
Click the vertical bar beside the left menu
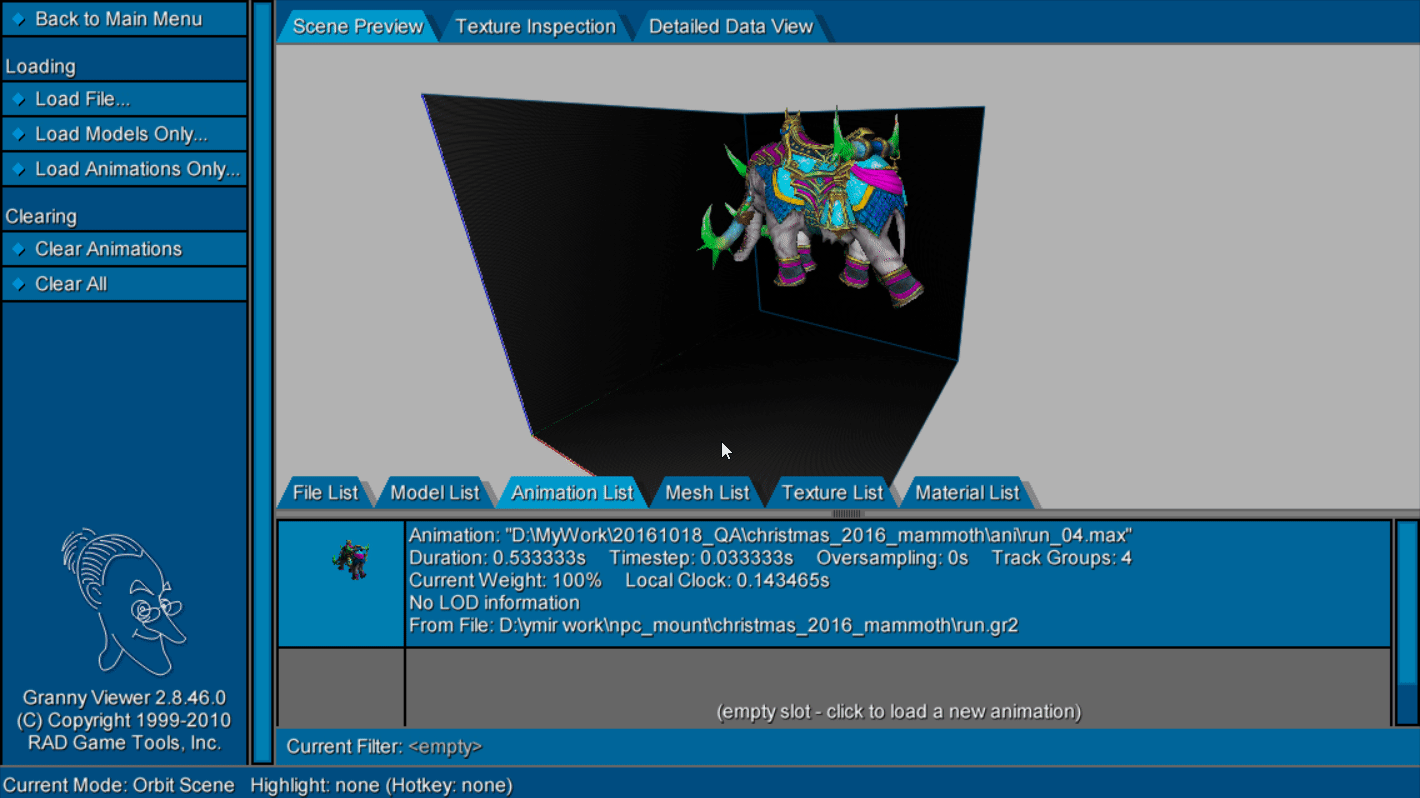coord(262,382)
